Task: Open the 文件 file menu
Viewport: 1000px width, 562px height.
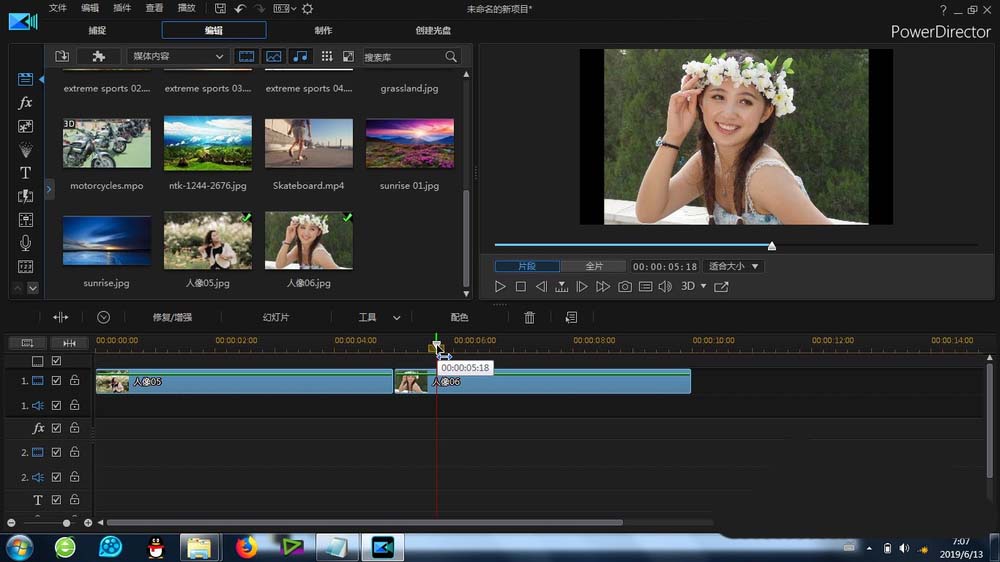Action: 58,8
